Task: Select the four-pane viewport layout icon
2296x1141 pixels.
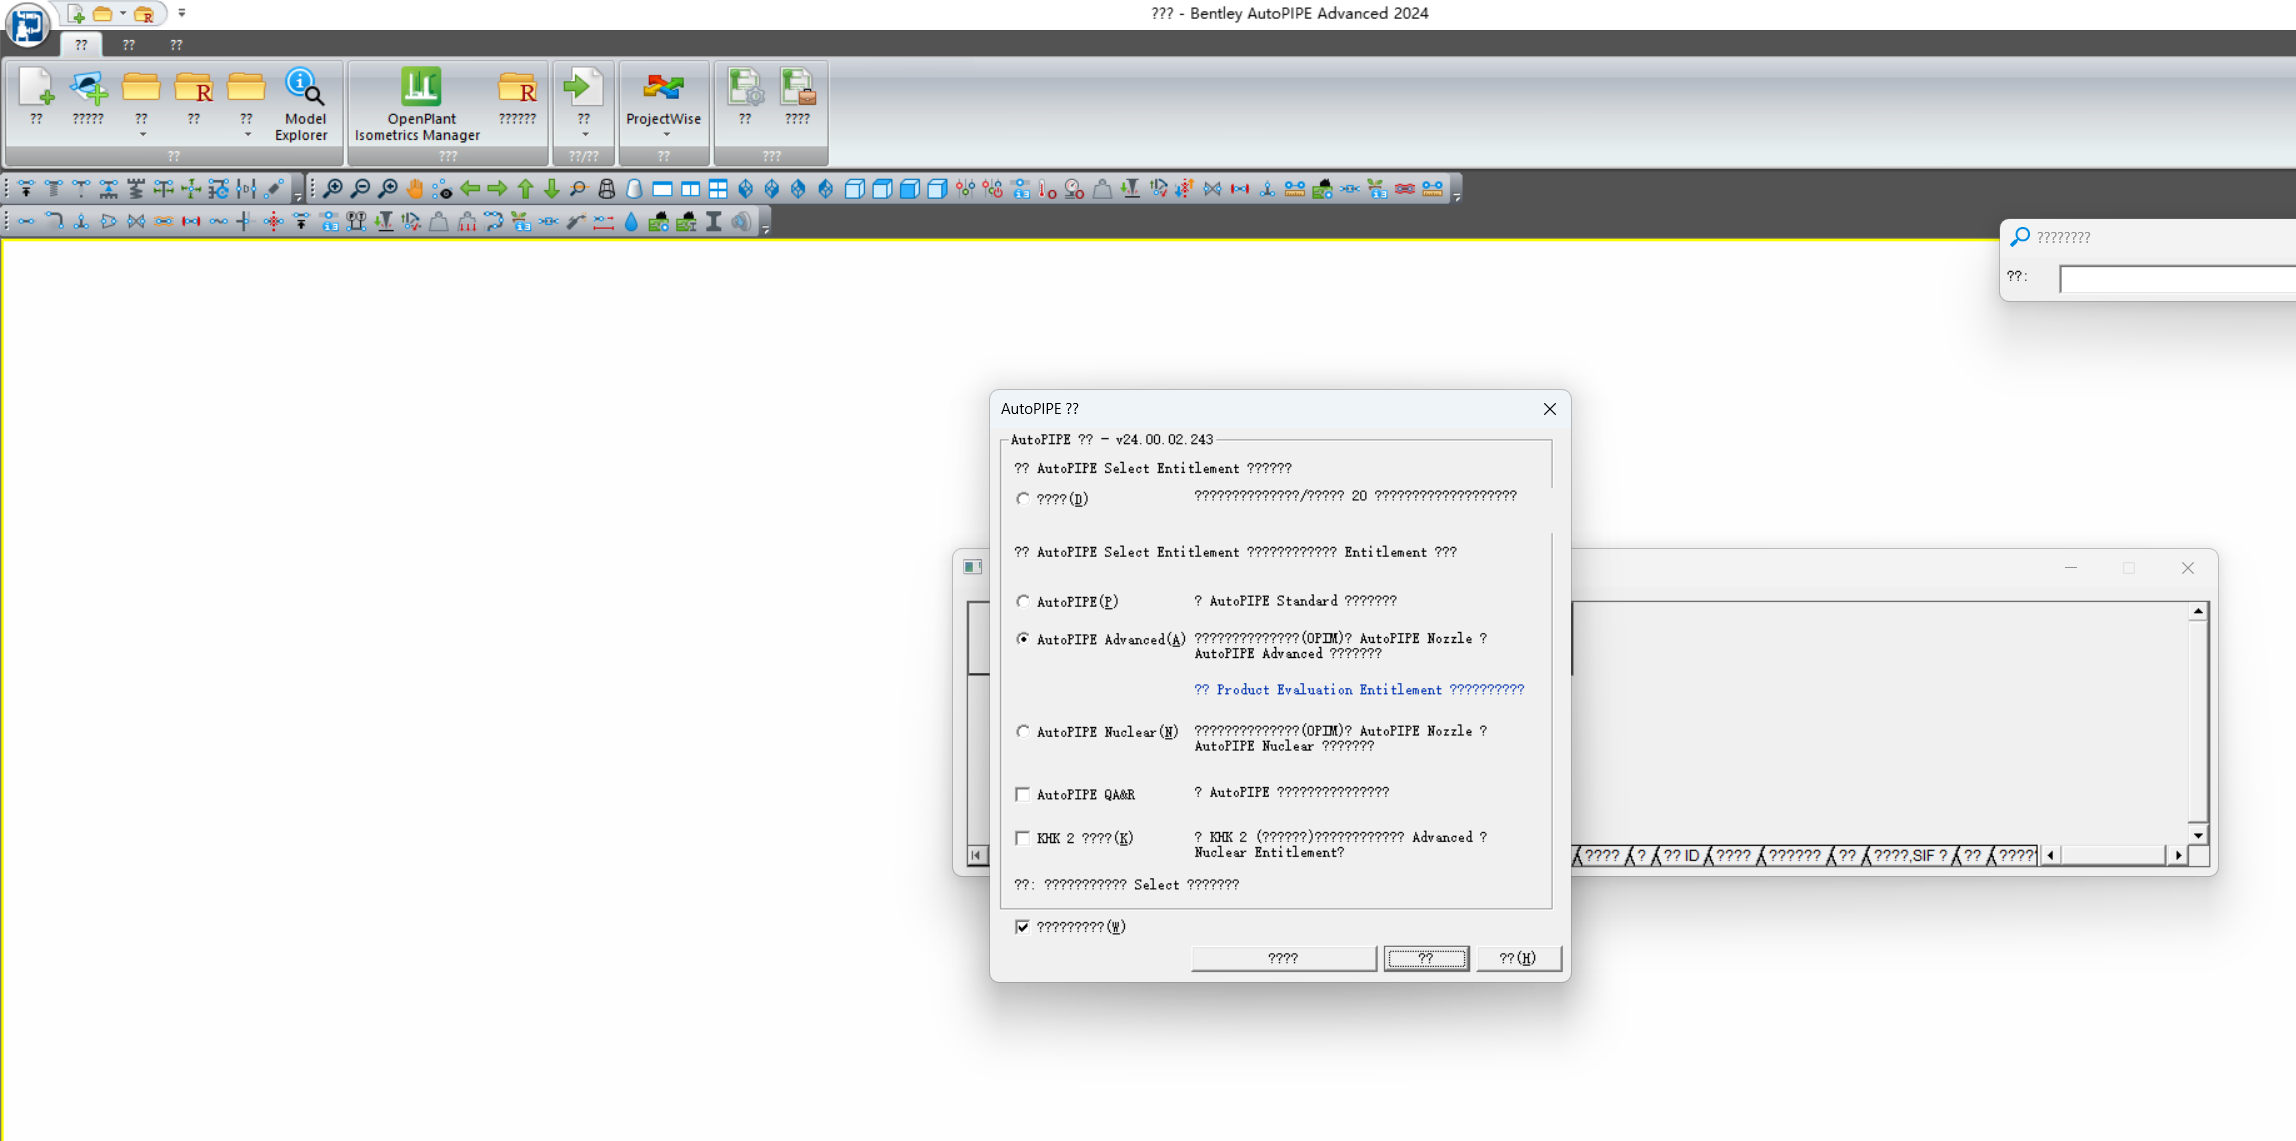Action: click(x=718, y=189)
